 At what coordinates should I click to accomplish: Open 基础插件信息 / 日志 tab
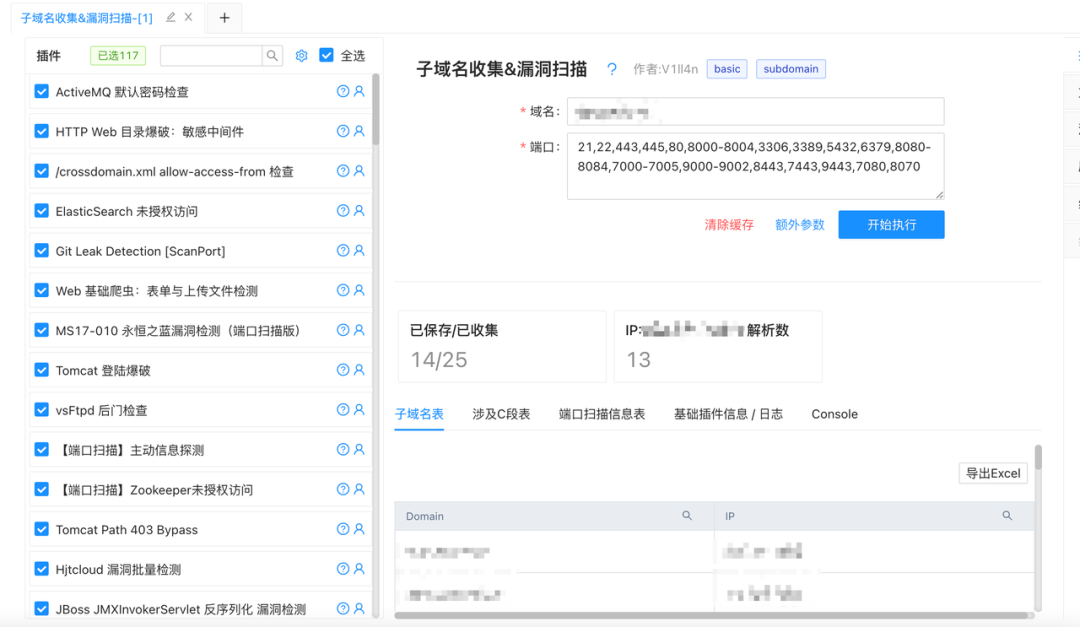pos(728,414)
